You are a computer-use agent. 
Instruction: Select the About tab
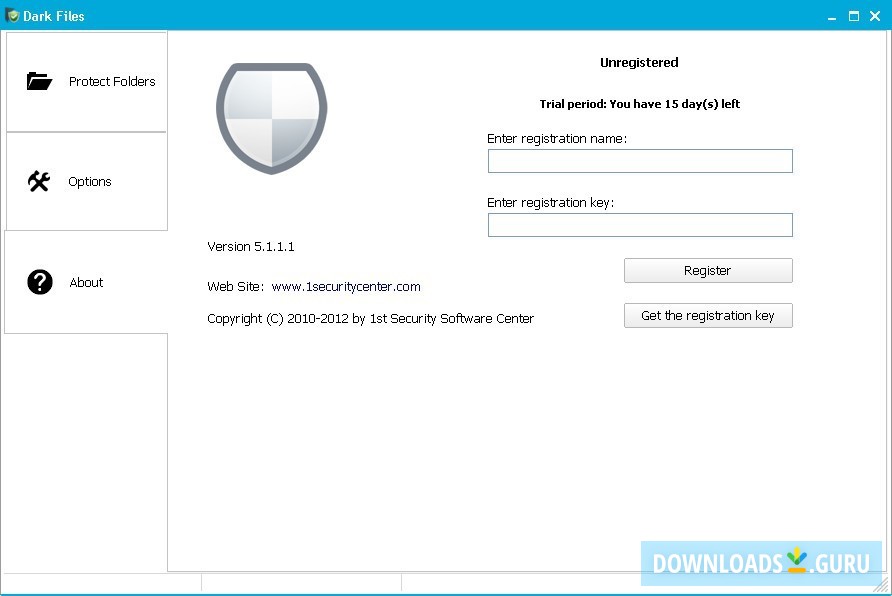point(86,282)
